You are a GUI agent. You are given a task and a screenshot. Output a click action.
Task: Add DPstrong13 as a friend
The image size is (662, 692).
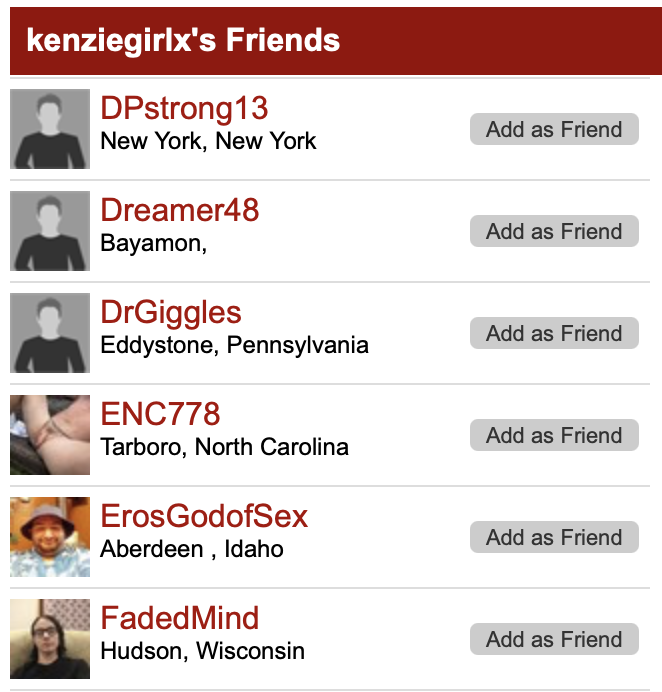554,129
